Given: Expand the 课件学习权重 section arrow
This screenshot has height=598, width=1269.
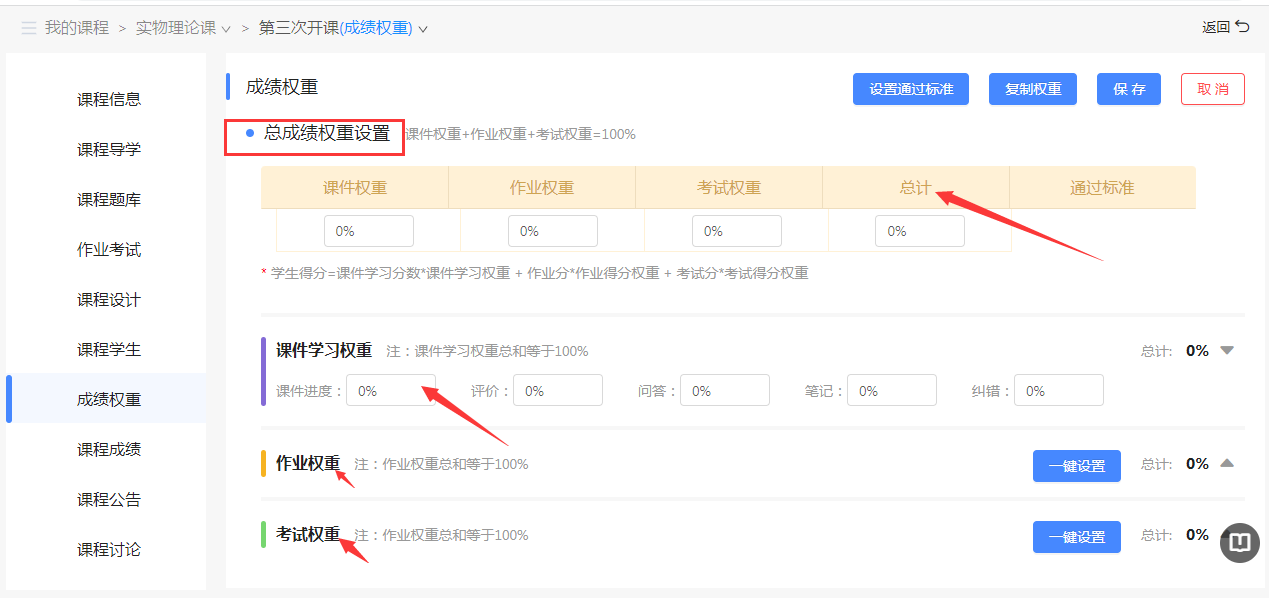Looking at the screenshot, I should pyautogui.click(x=1228, y=351).
